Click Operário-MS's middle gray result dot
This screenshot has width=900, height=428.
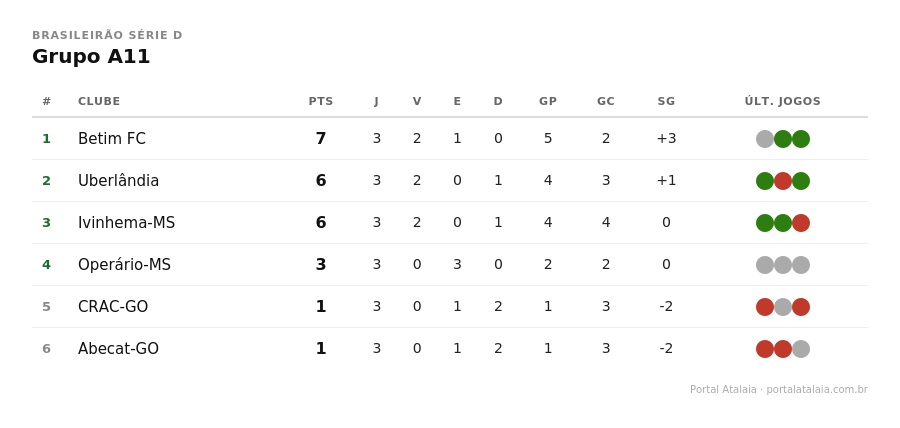(783, 265)
